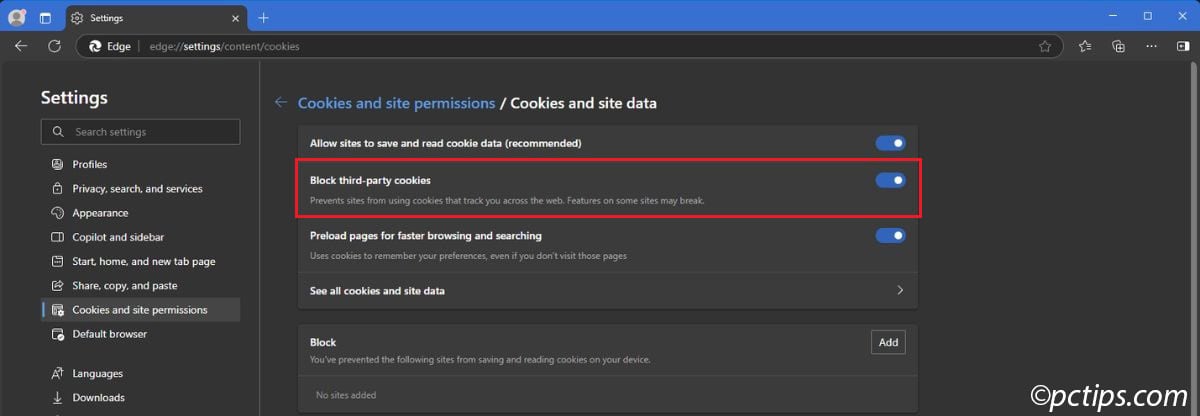Open Privacy, search, and services section
1200x416 pixels.
(x=136, y=188)
